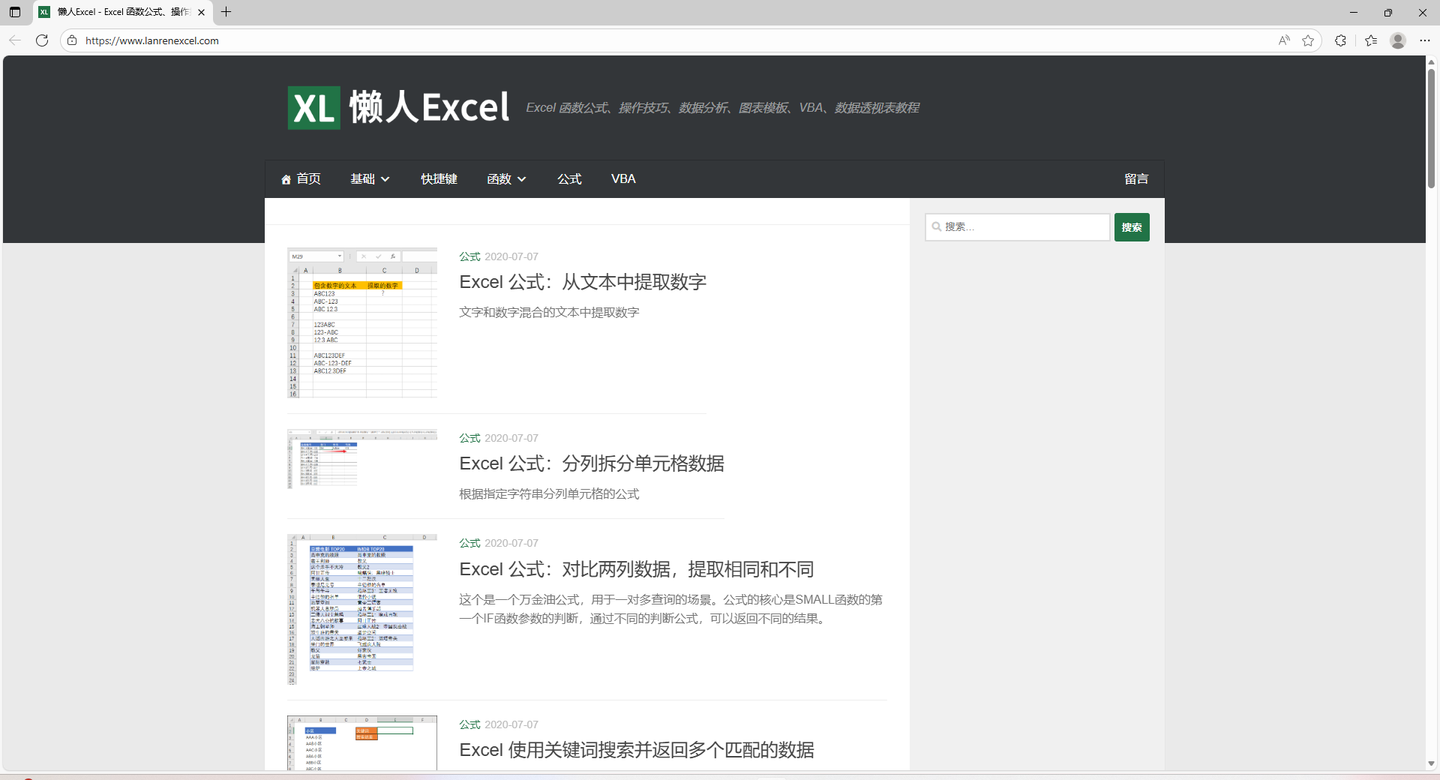Select the 懒人Excel browser tab
Screen dimensions: 1440x780
tap(122, 12)
